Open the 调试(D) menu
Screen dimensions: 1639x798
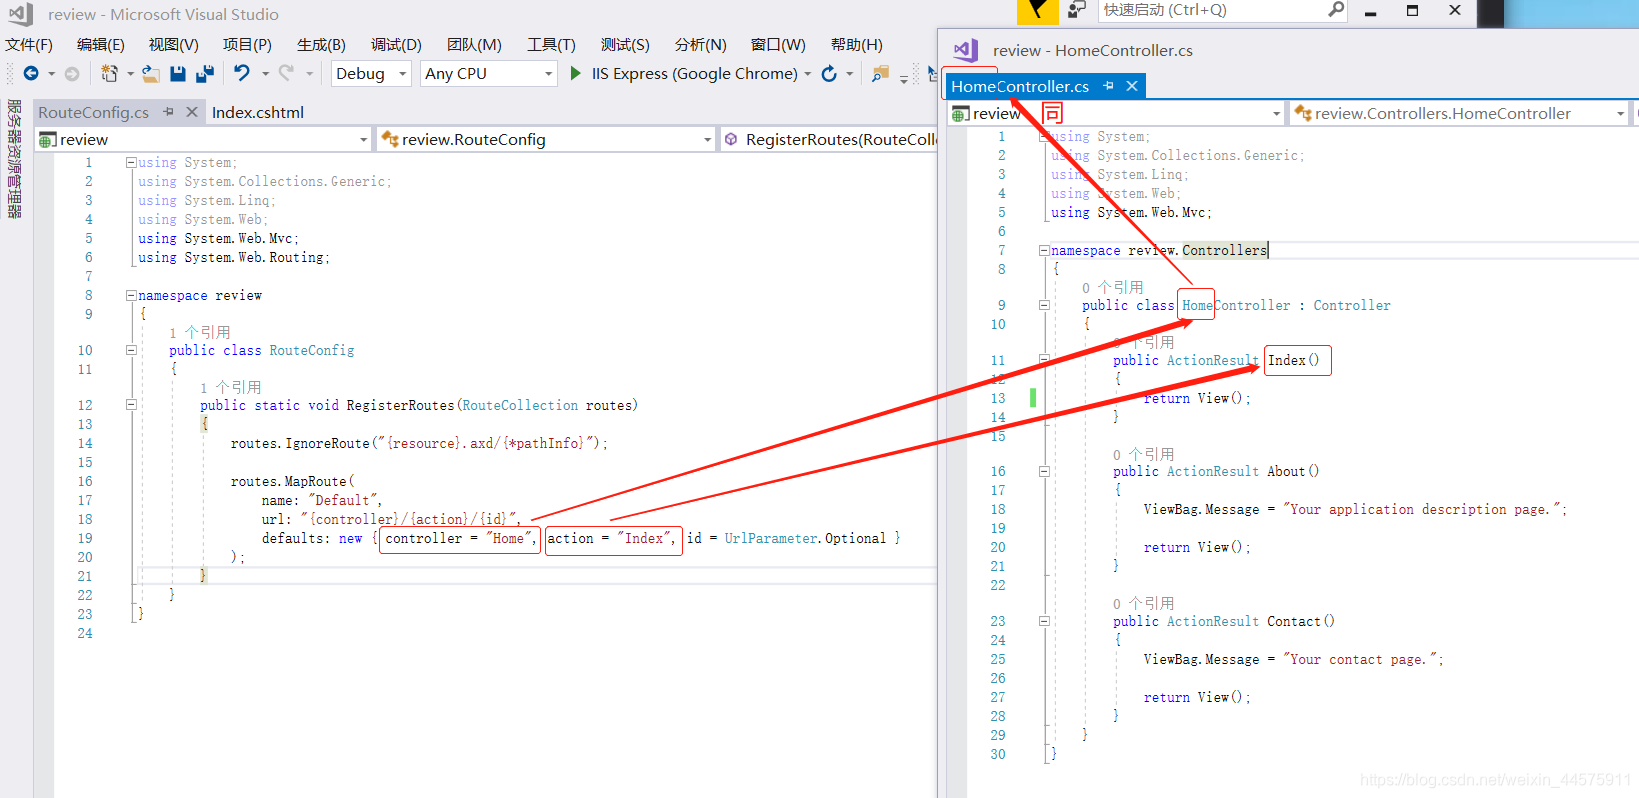[x=396, y=45]
